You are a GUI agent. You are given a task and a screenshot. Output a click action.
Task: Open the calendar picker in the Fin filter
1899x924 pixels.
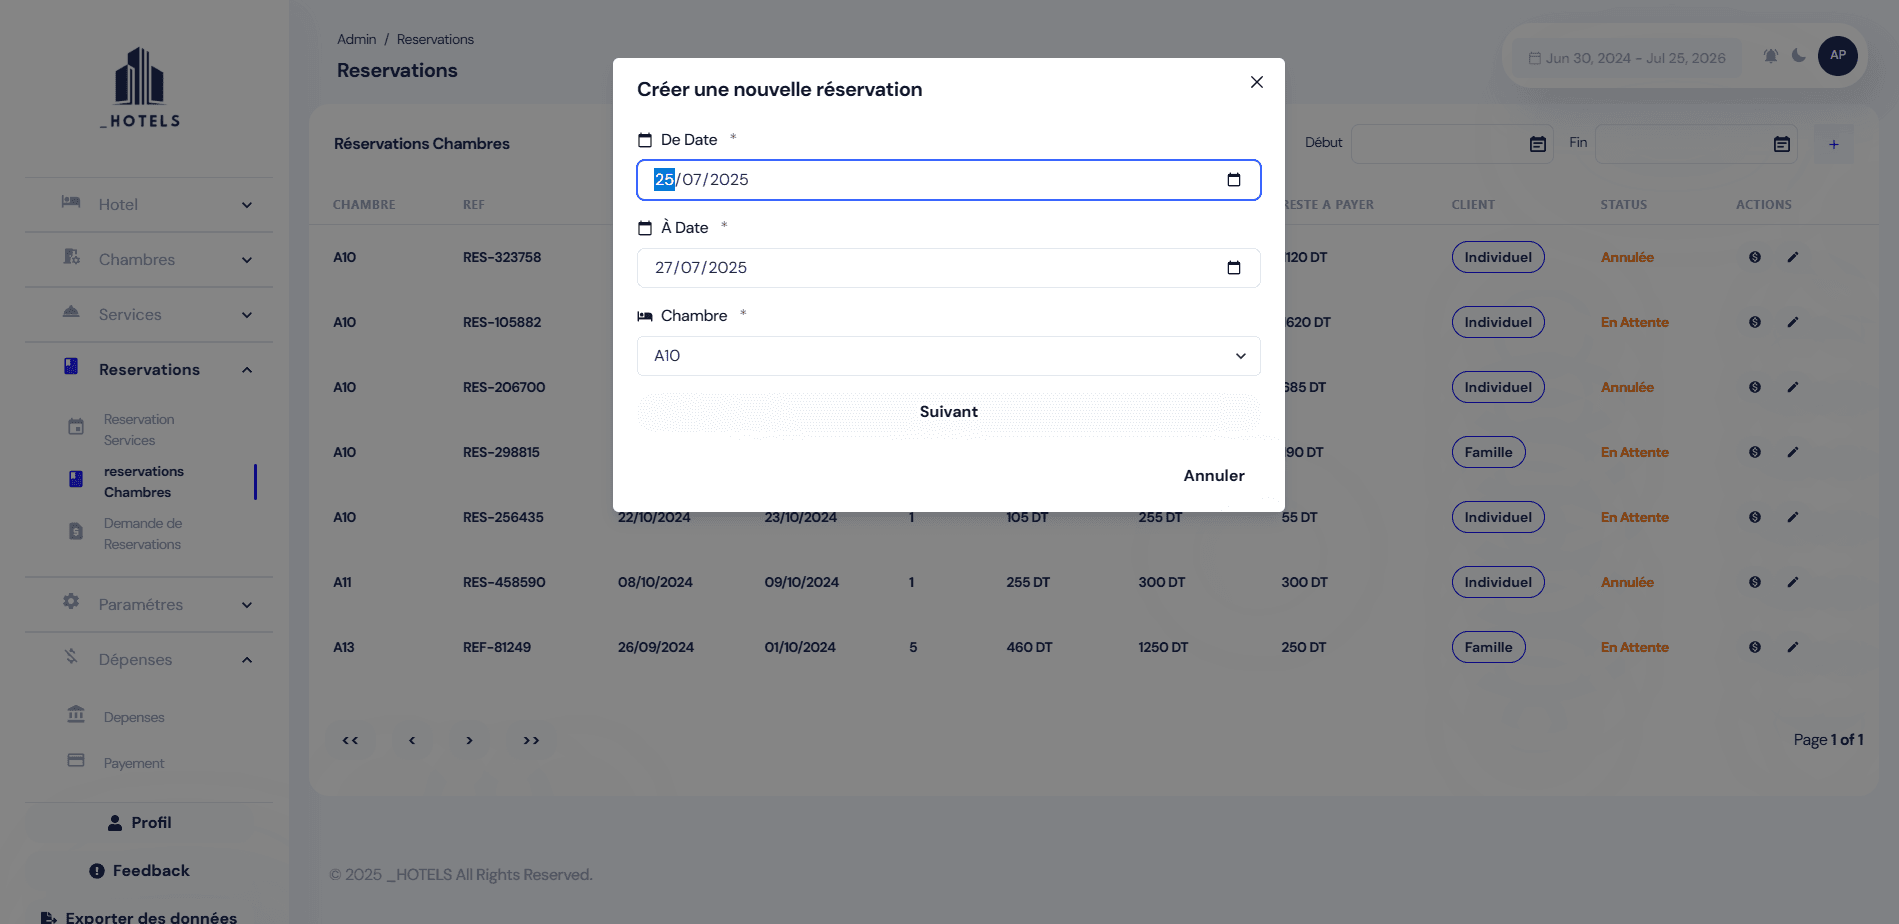[x=1781, y=144]
